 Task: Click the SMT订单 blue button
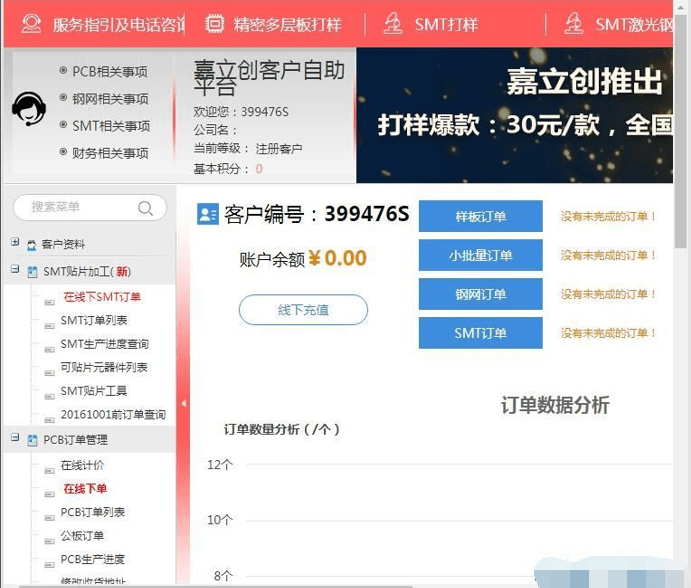pyautogui.click(x=480, y=333)
